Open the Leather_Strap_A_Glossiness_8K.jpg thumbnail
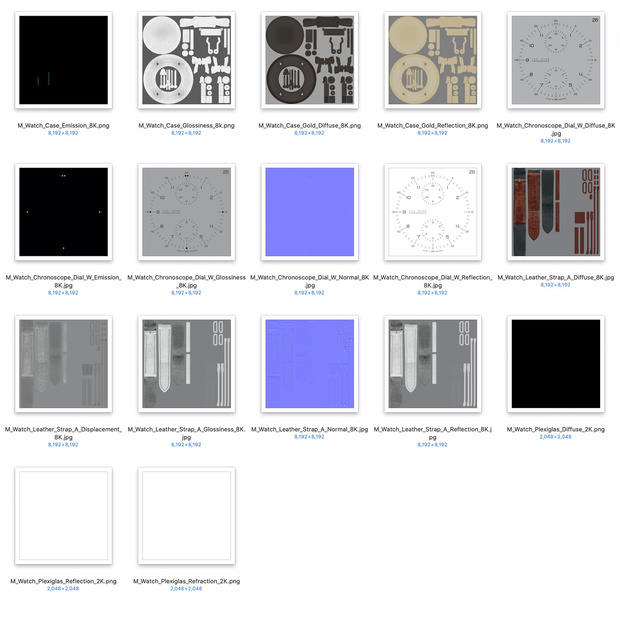Image resolution: width=620 pixels, height=620 pixels. click(187, 364)
